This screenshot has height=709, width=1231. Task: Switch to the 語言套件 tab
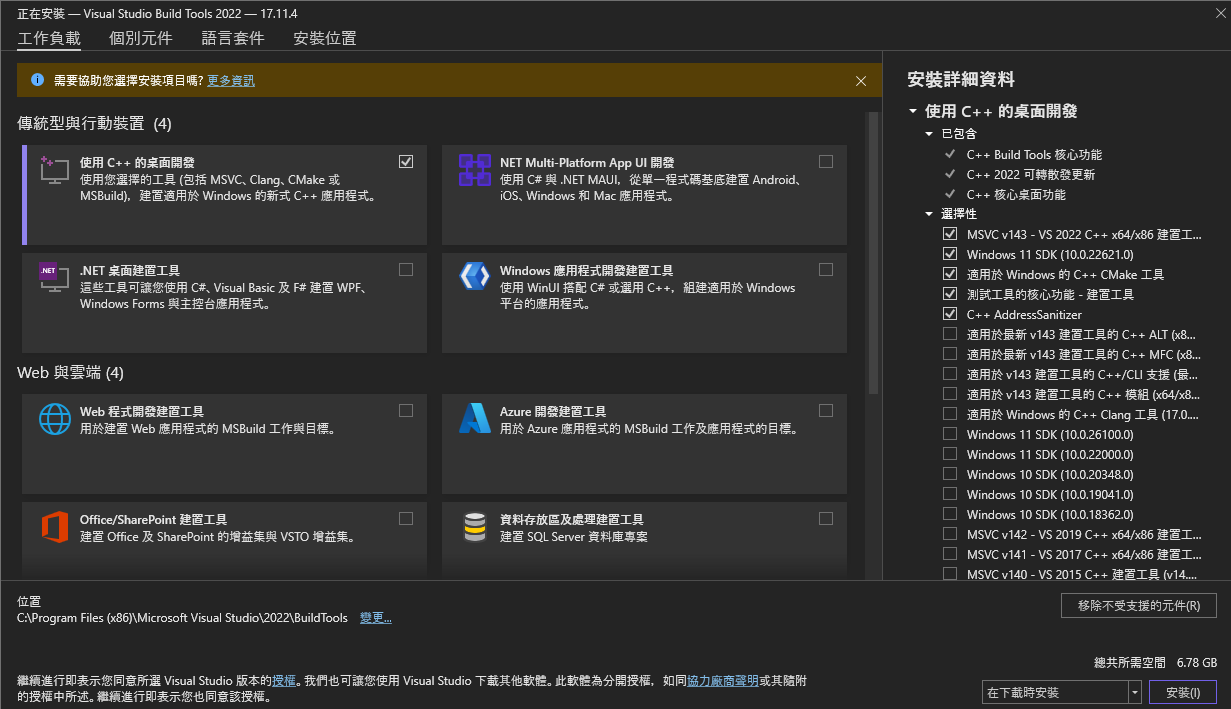[x=233, y=38]
